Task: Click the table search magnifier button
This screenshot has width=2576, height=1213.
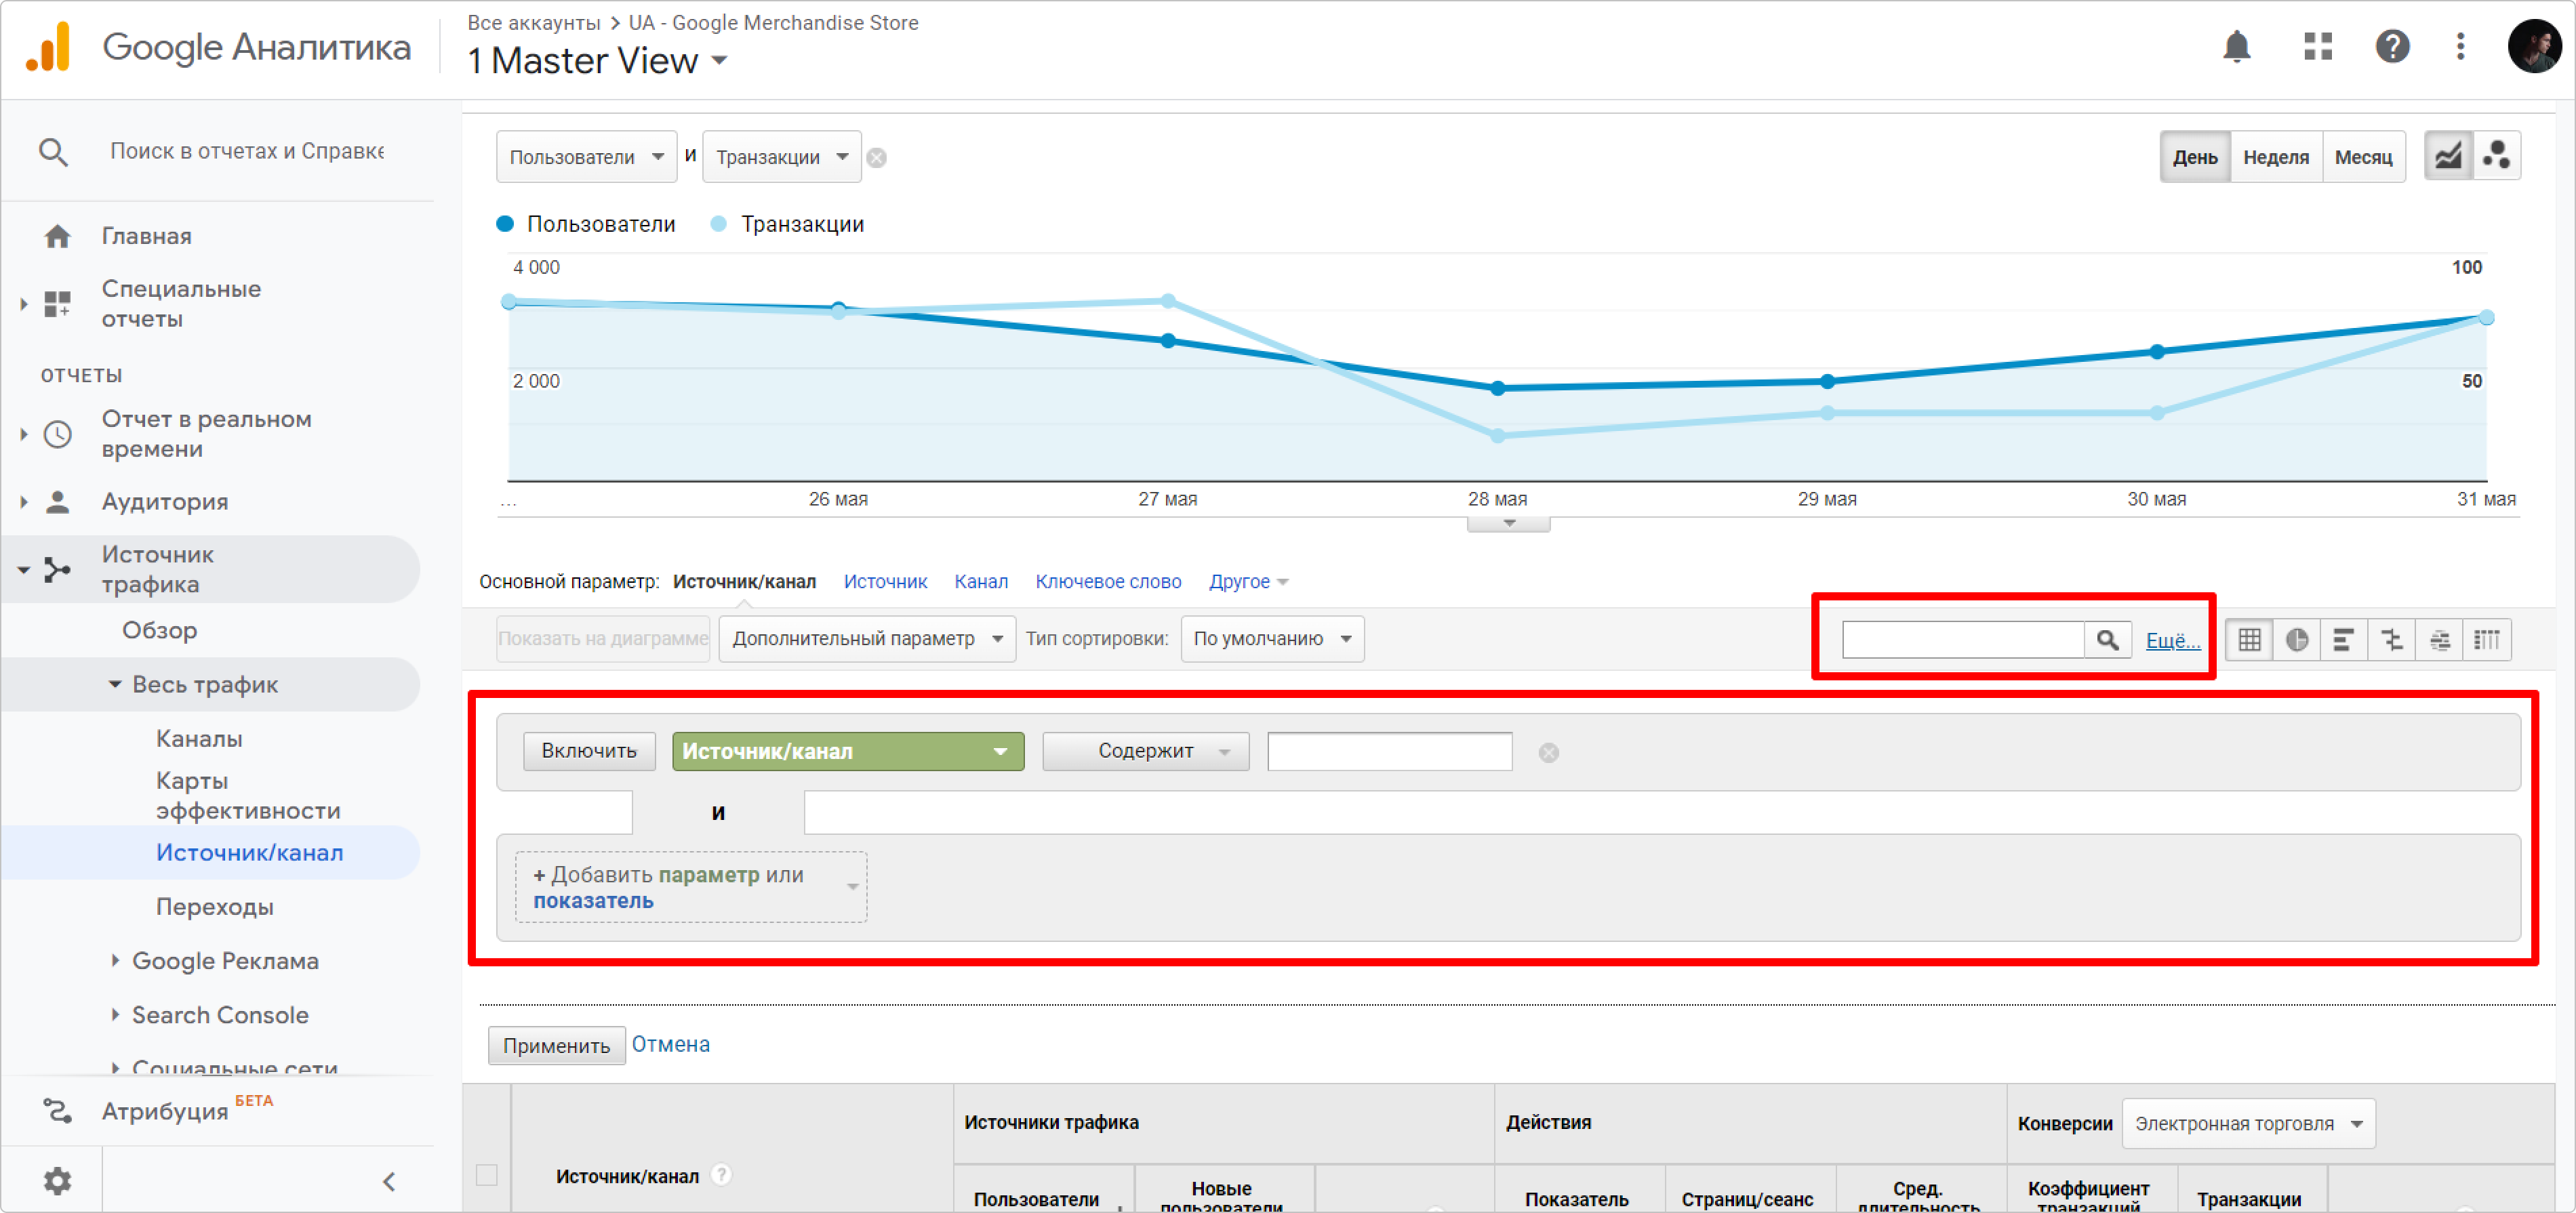Action: click(x=2107, y=640)
